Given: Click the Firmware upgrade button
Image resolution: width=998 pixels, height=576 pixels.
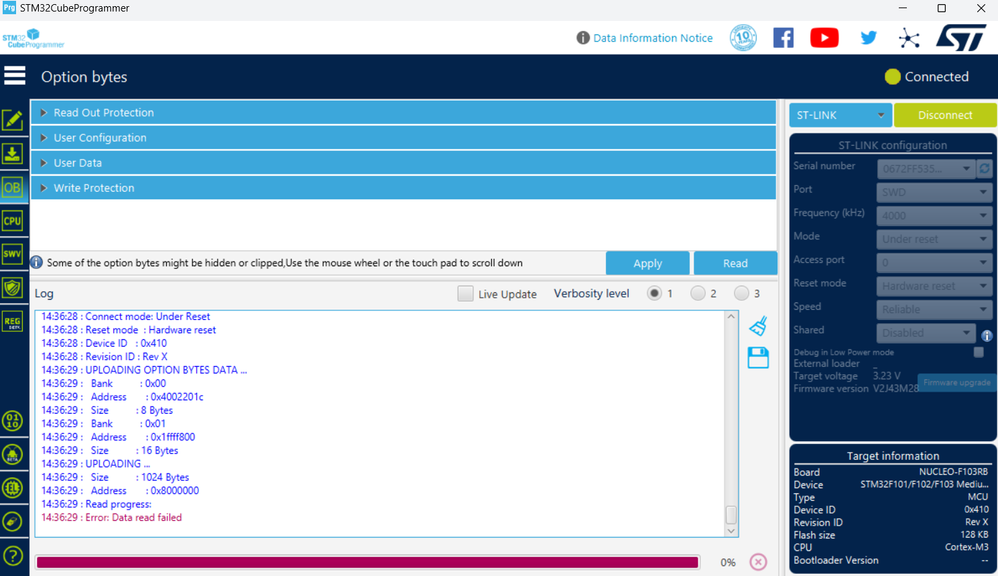Looking at the screenshot, I should [x=957, y=383].
